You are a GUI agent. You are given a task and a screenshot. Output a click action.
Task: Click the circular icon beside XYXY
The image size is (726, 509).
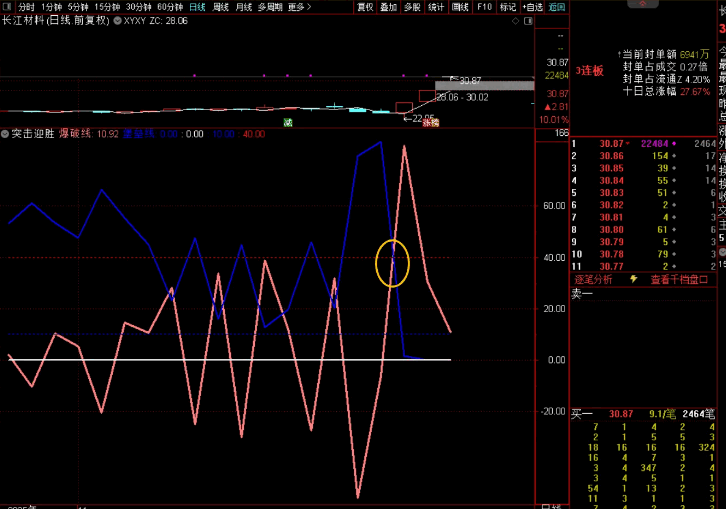(x=118, y=20)
